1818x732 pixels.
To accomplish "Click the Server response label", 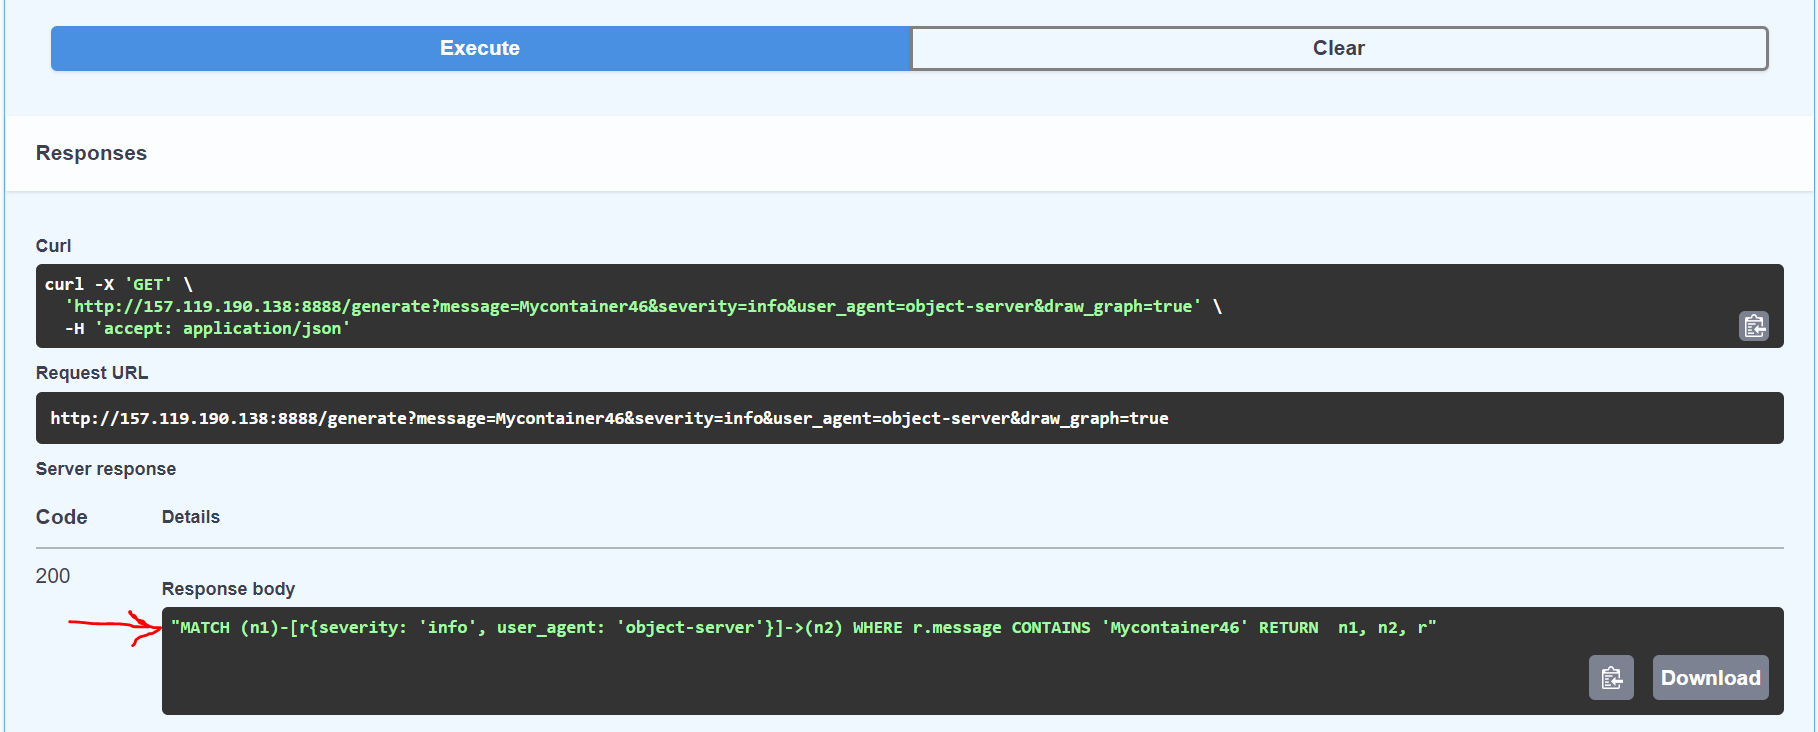I will (x=106, y=469).
